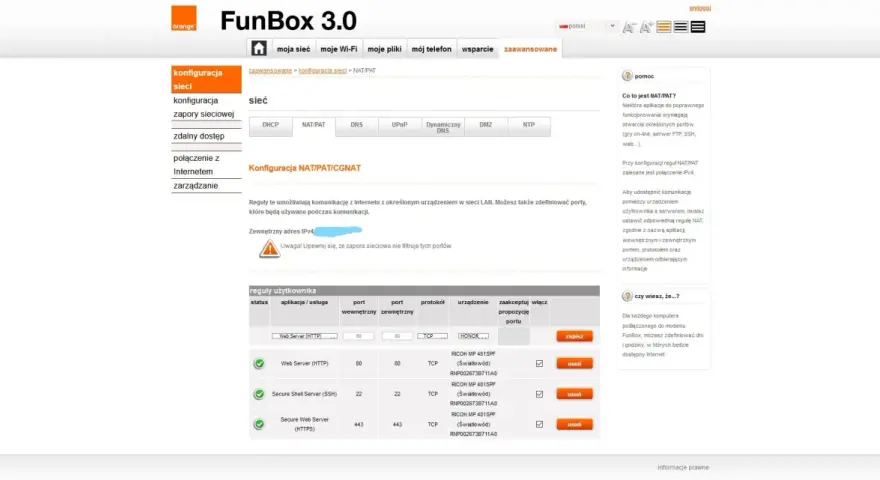Click the 'zapisz' save button
This screenshot has height=480, width=880.
click(574, 336)
